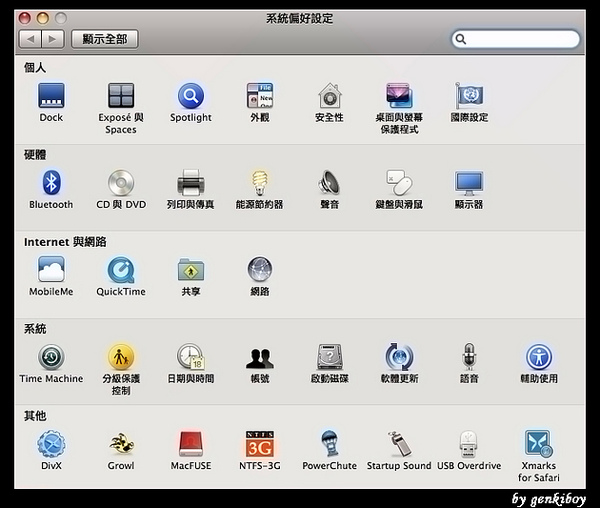Click the 顯示全部 show all button
This screenshot has height=508, width=600.
pos(105,39)
